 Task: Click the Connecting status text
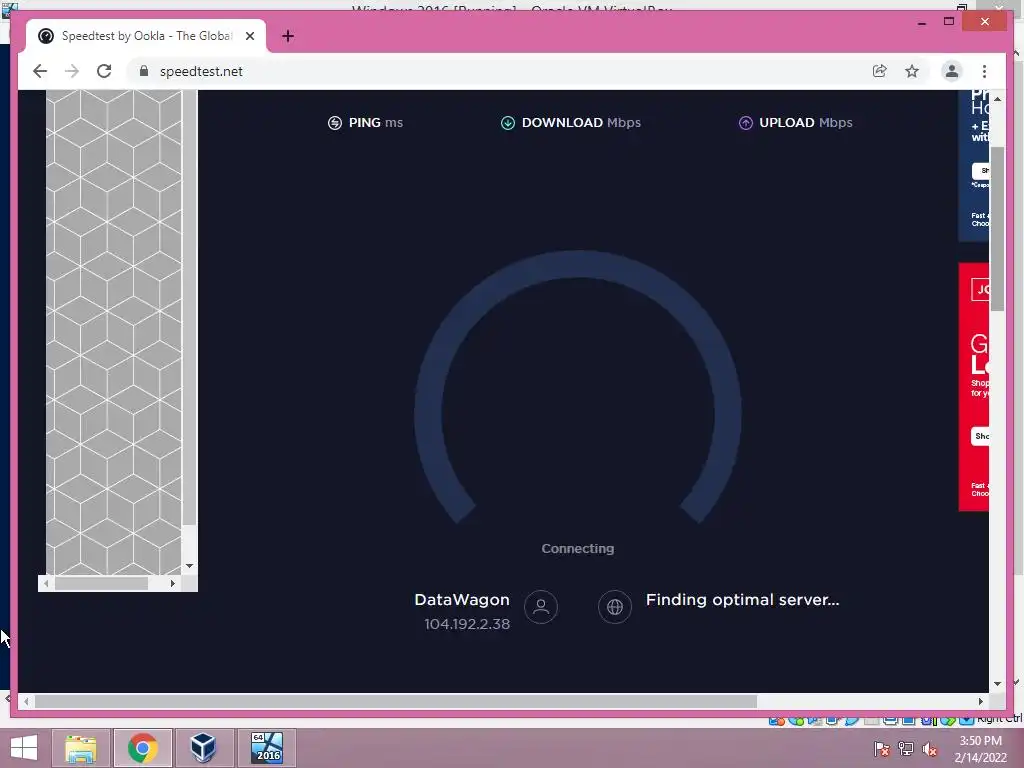click(578, 549)
